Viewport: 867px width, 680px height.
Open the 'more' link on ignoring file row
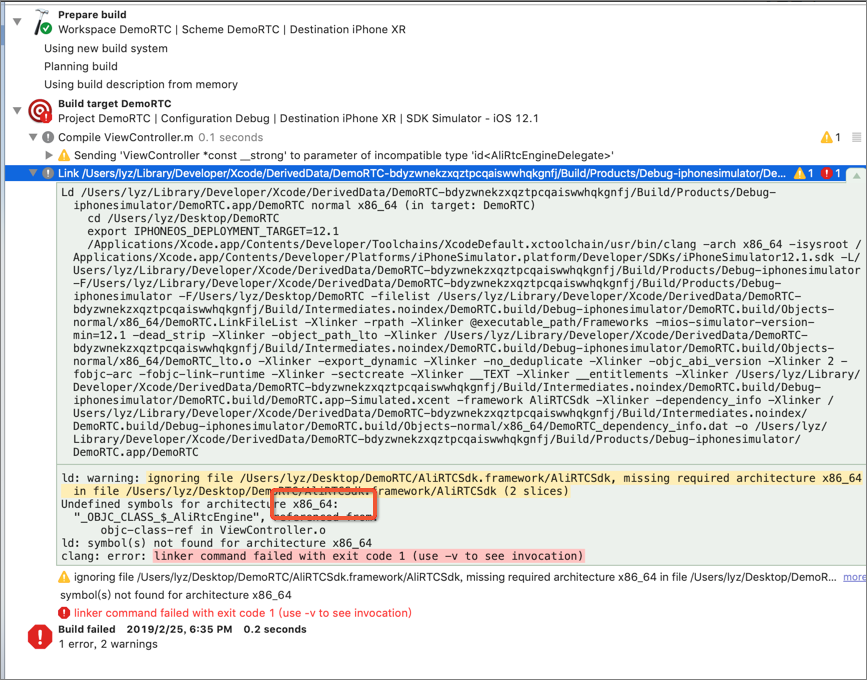854,577
